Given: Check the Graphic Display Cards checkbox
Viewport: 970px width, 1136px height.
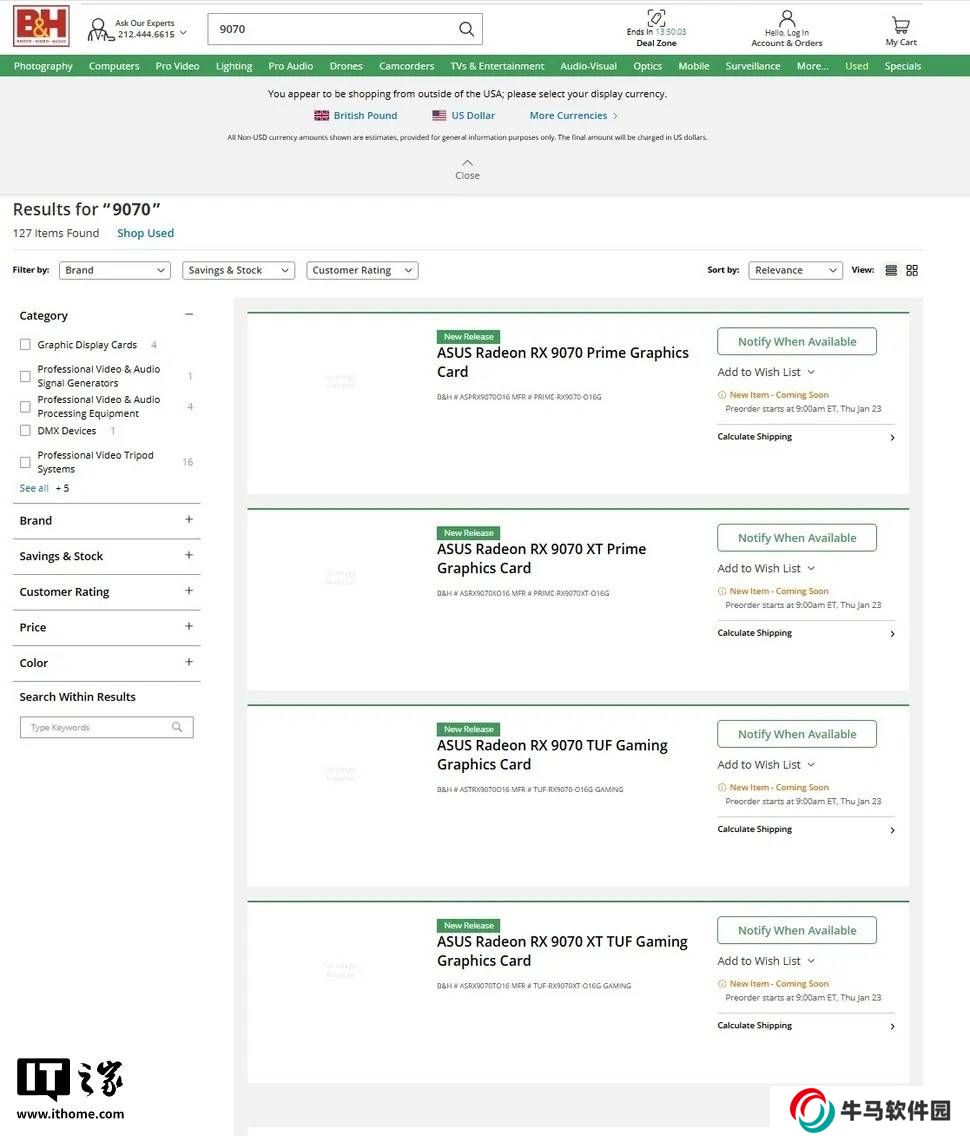Looking at the screenshot, I should tap(26, 345).
